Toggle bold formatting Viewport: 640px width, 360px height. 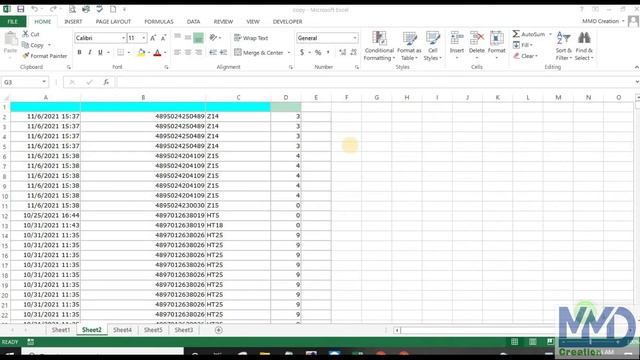[79, 52]
